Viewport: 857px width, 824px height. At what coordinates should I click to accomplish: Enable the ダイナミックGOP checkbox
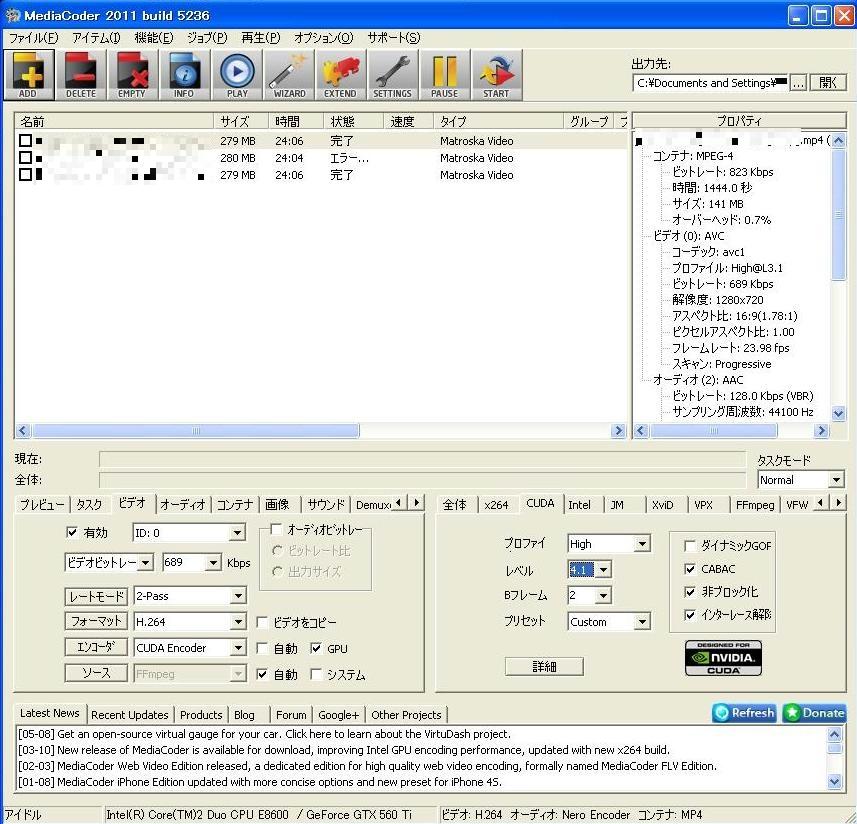(x=690, y=545)
